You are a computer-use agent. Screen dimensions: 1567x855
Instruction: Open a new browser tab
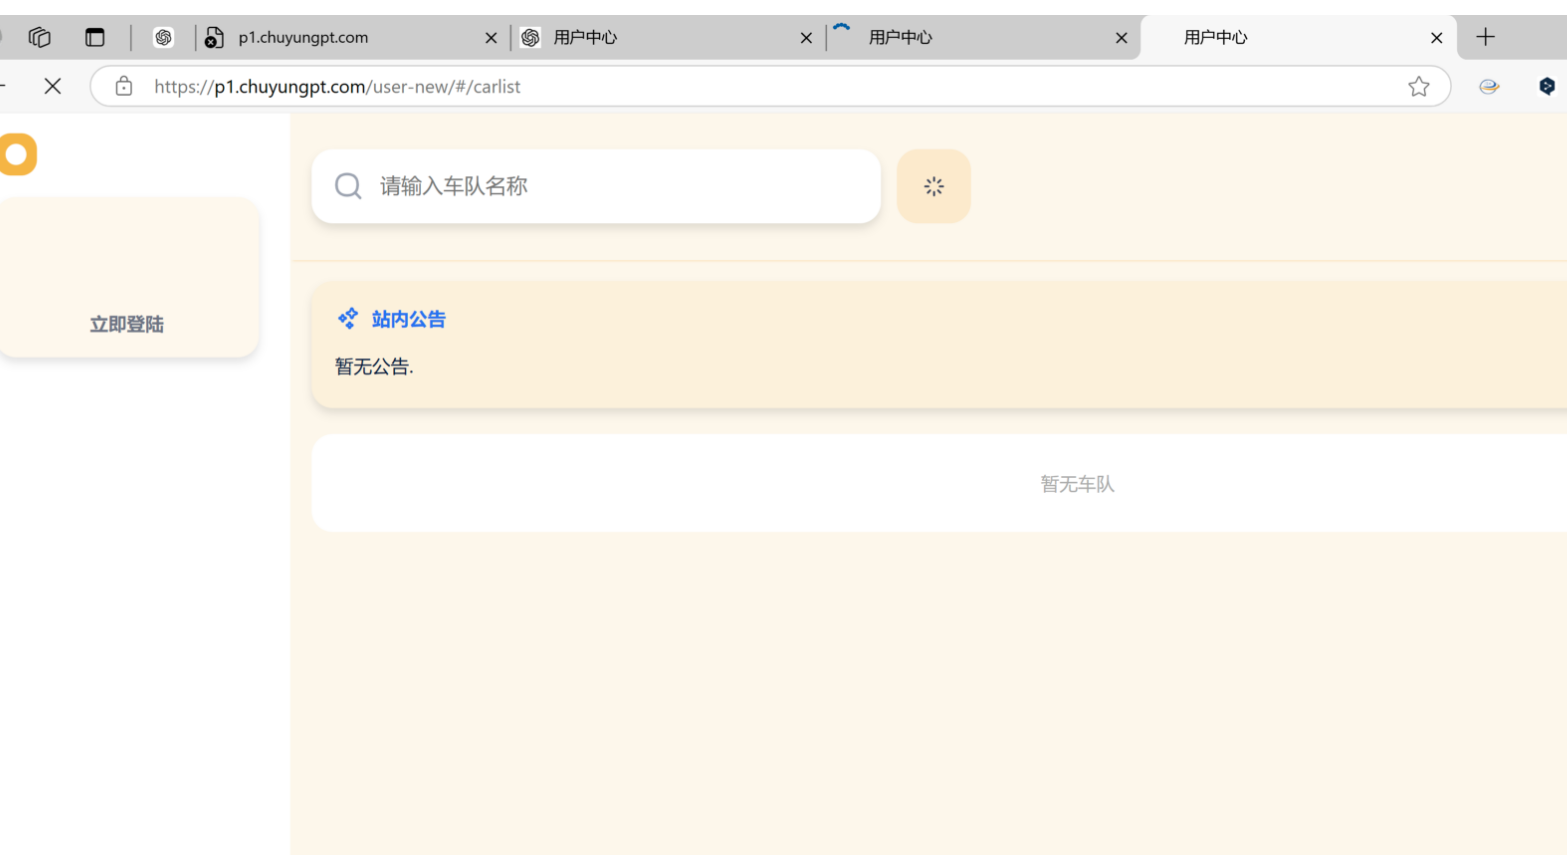tap(1485, 37)
